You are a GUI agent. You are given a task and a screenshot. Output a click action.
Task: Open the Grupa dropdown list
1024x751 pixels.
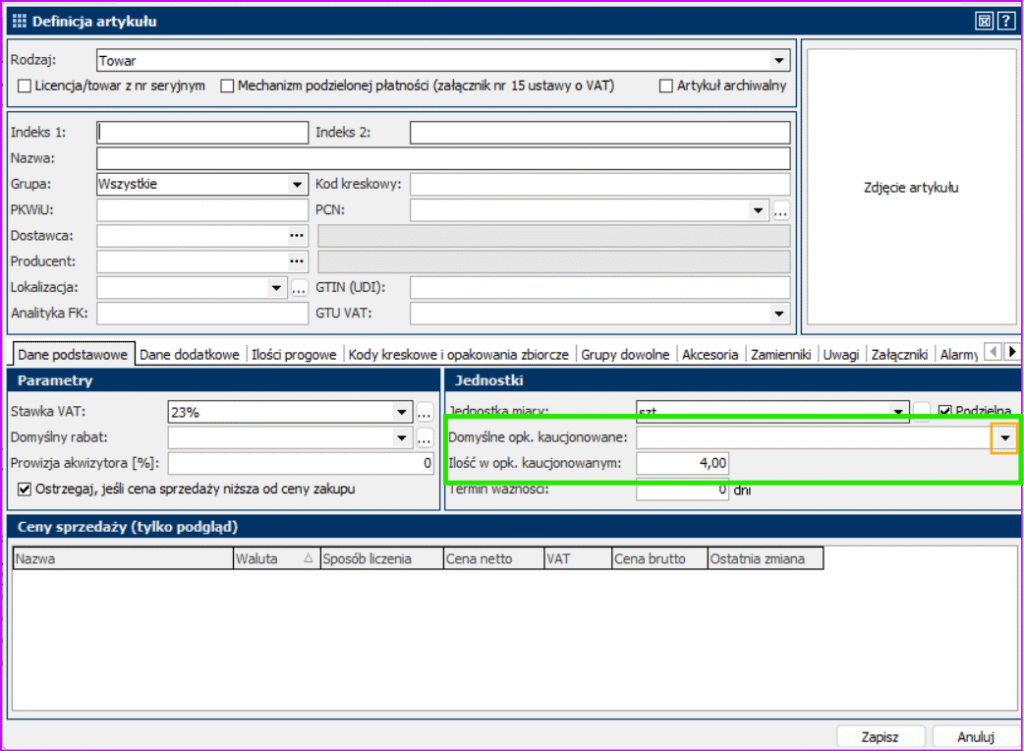(x=297, y=184)
